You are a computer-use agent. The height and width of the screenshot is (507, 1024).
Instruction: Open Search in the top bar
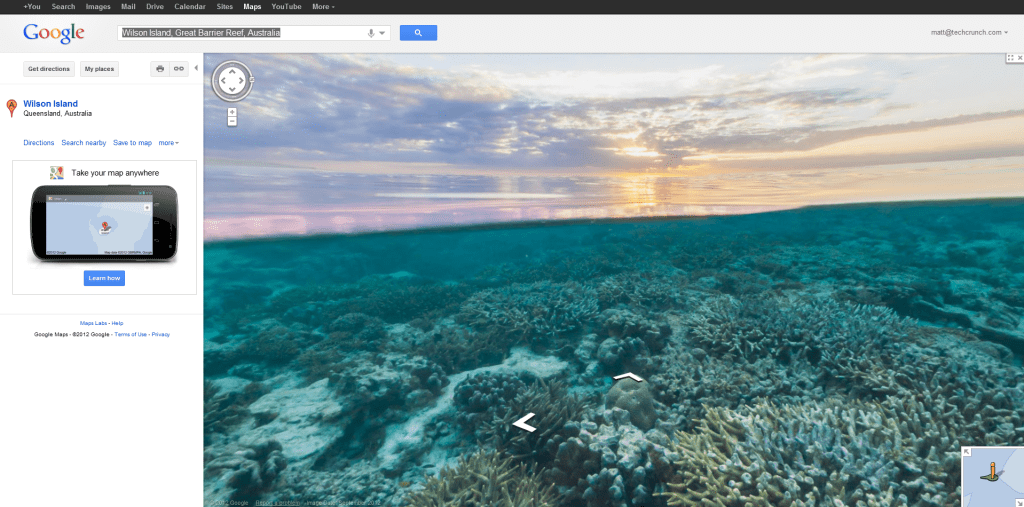click(x=63, y=7)
